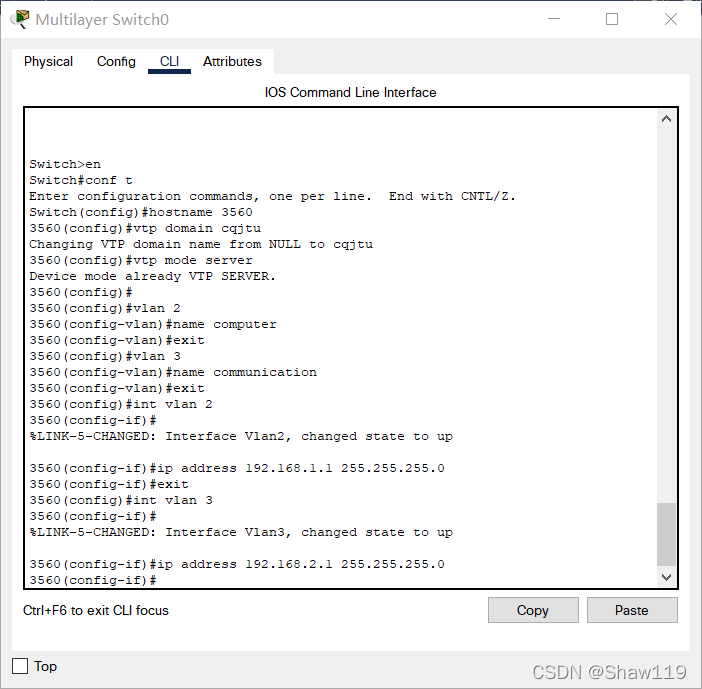Image resolution: width=702 pixels, height=689 pixels.
Task: Click 'Ctrl+F6 to exit CLI focus' hint
Action: pyautogui.click(x=96, y=610)
